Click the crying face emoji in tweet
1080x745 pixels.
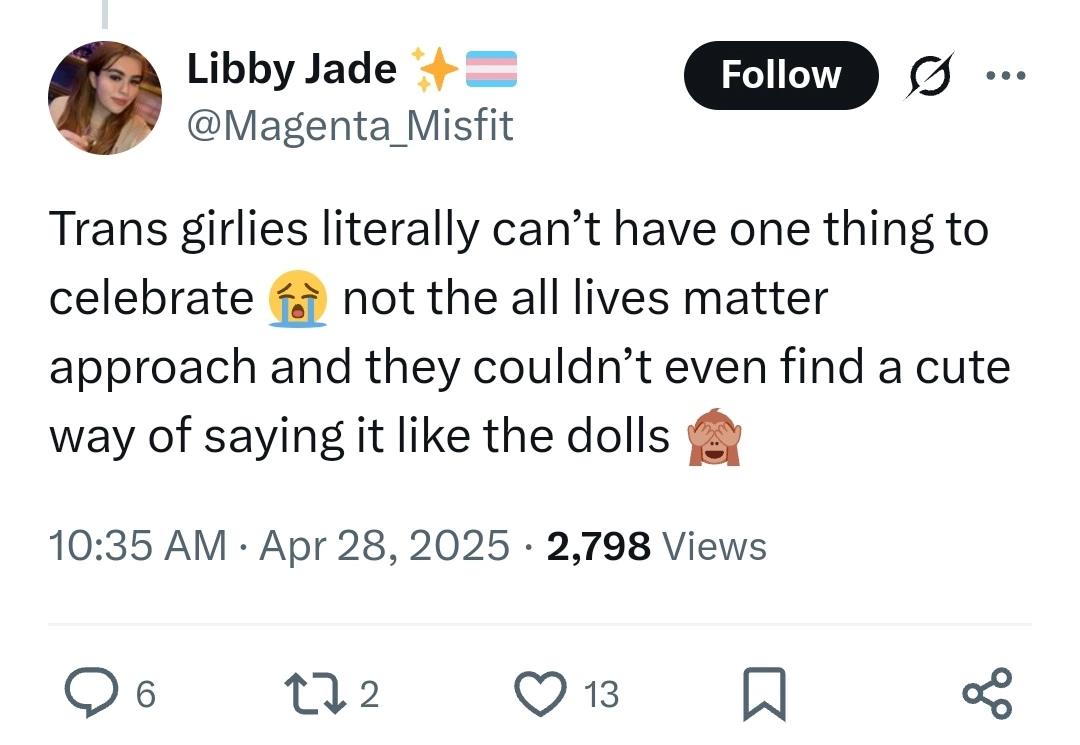pos(297,301)
